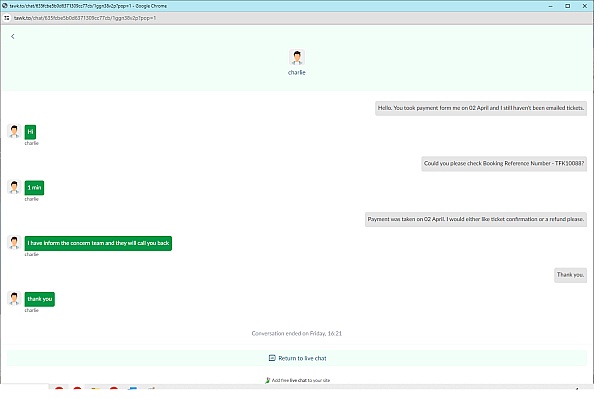
Task: Click the "Conversation ended on Friday" notice
Action: pyautogui.click(x=297, y=333)
